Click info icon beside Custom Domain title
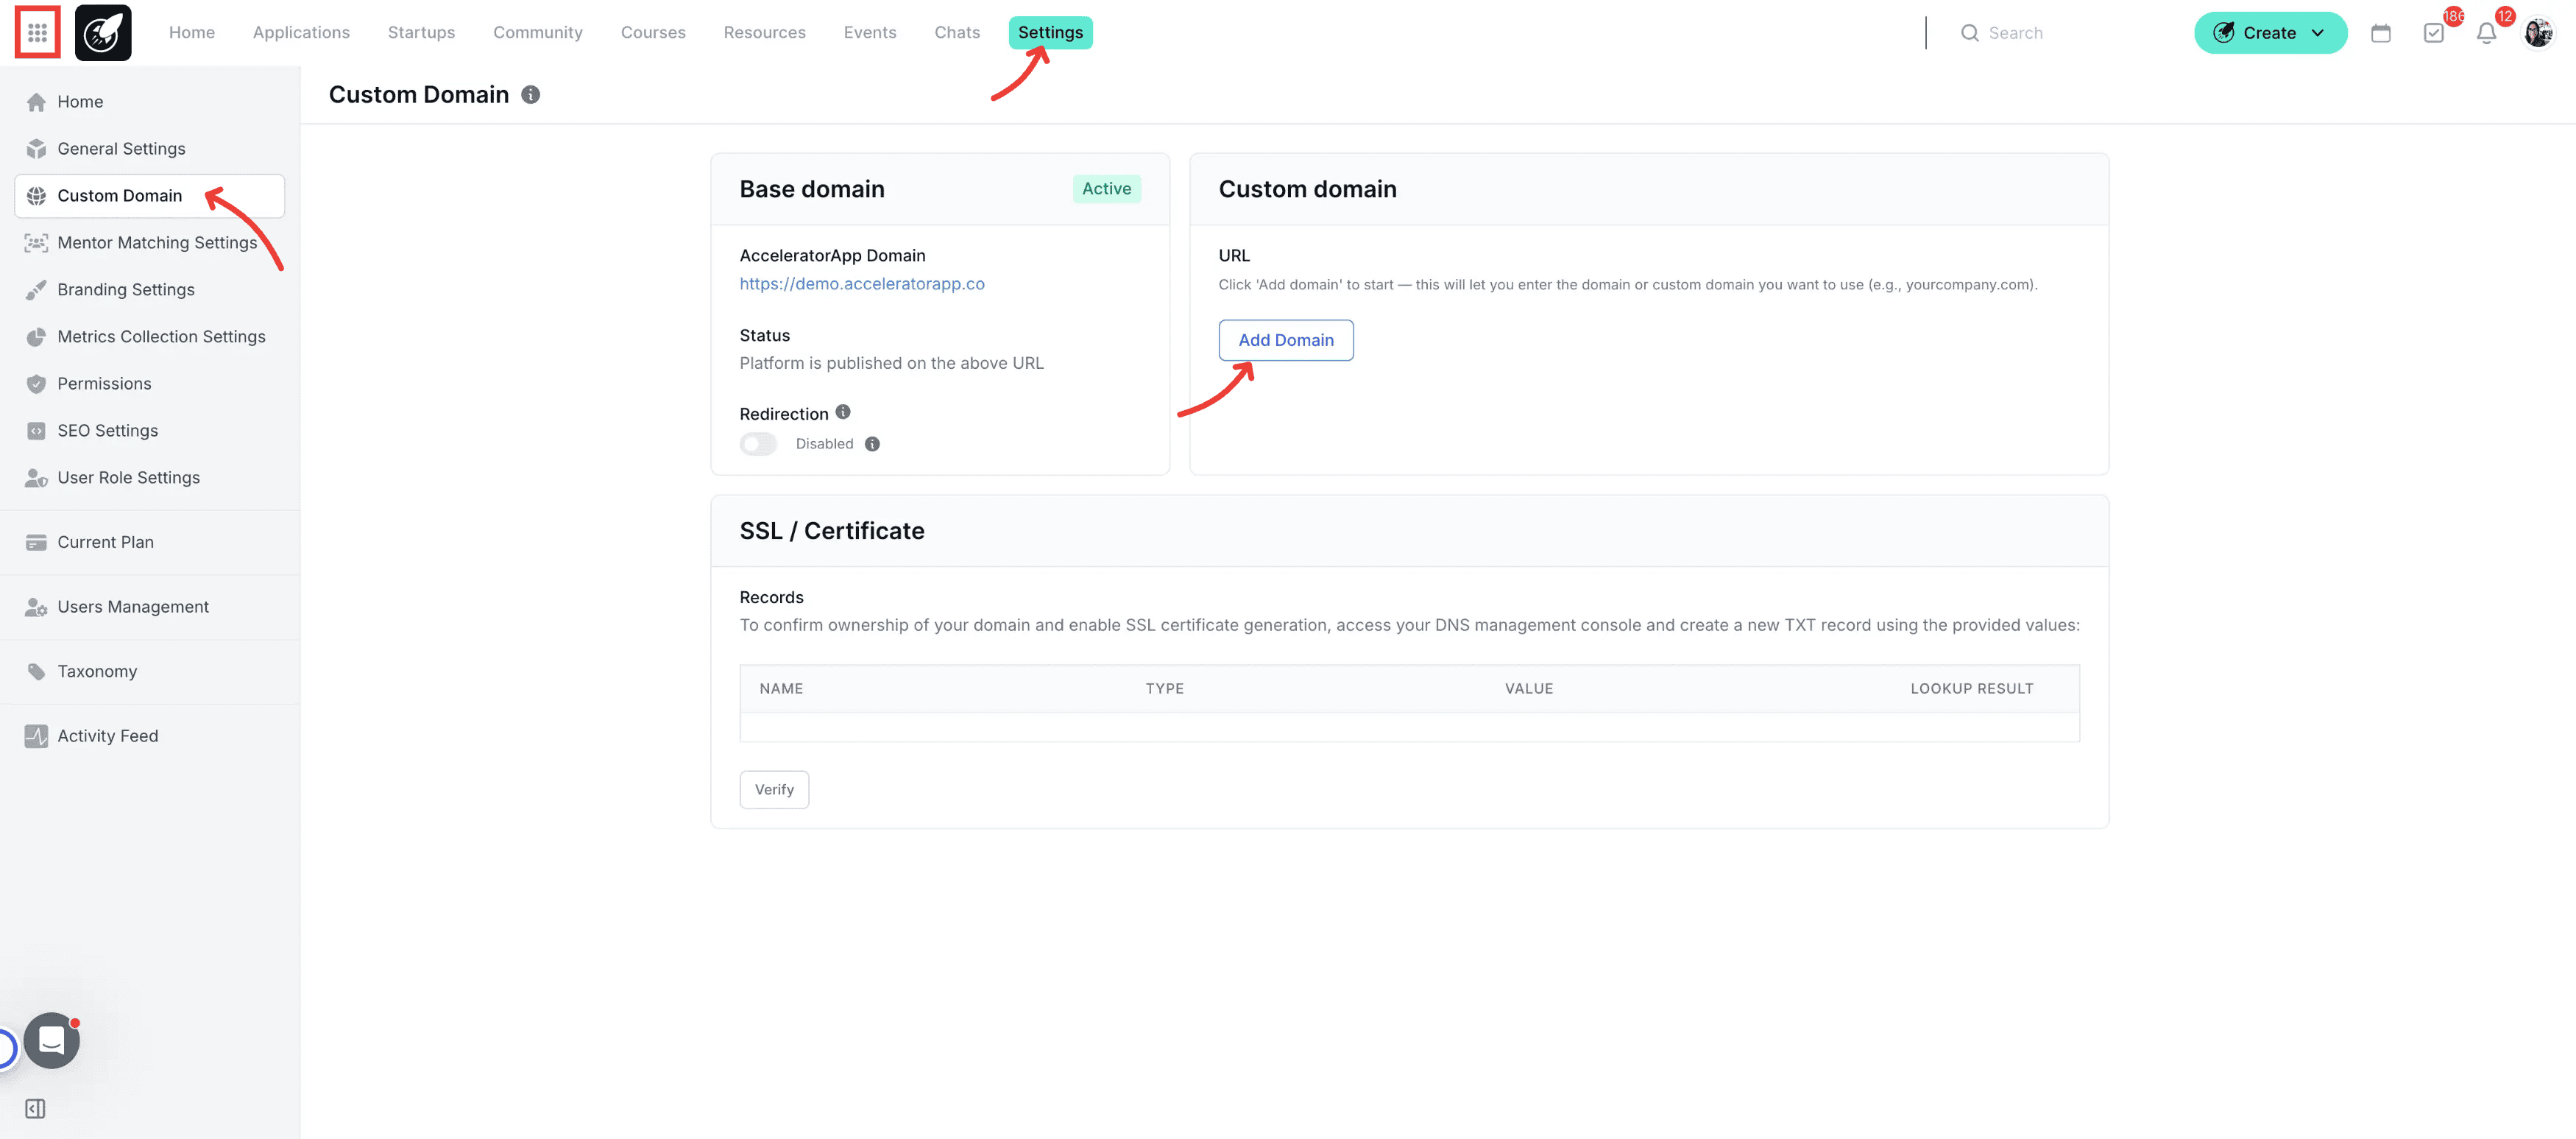 click(x=531, y=94)
